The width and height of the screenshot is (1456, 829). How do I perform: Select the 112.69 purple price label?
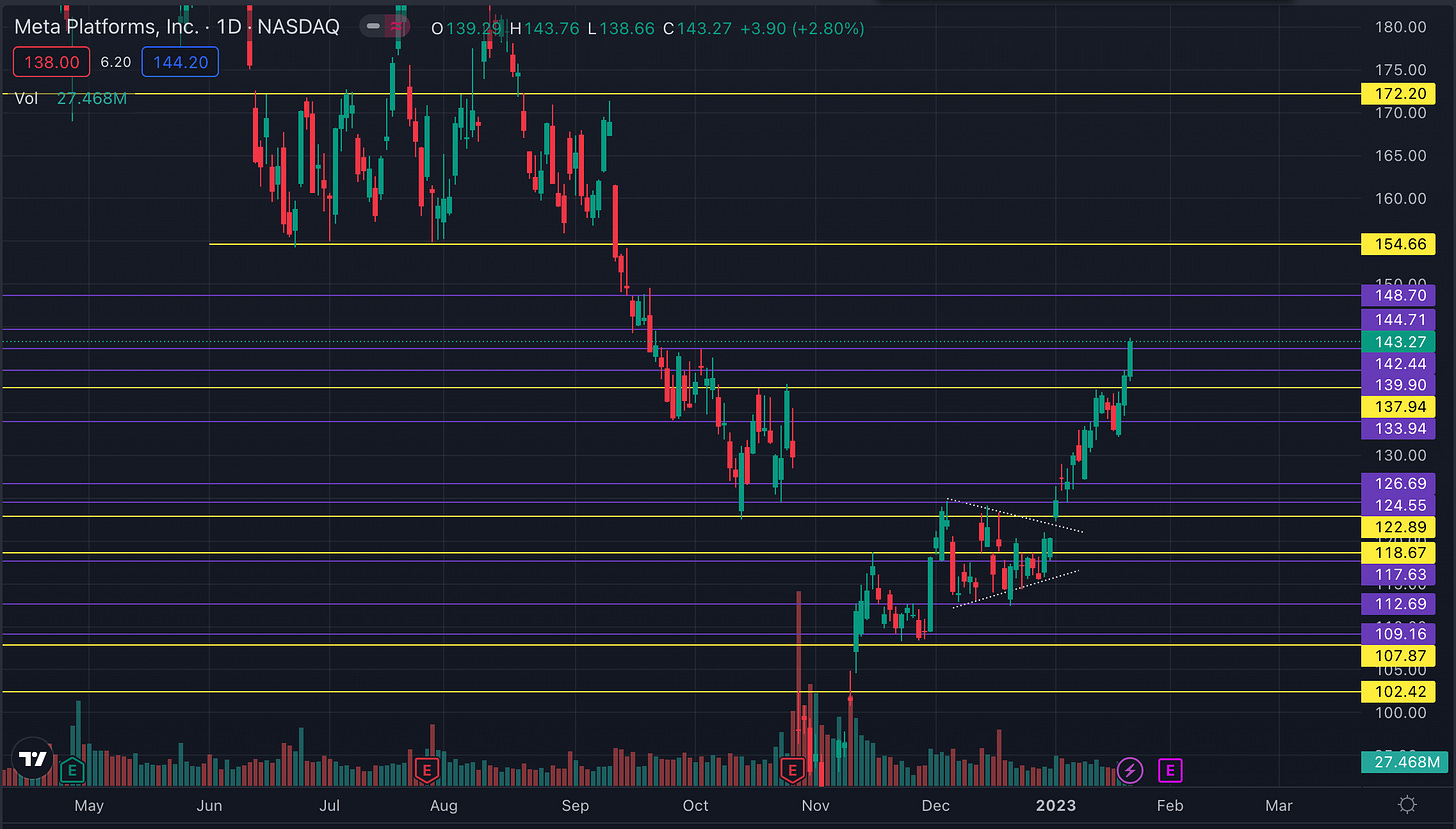pyautogui.click(x=1399, y=603)
